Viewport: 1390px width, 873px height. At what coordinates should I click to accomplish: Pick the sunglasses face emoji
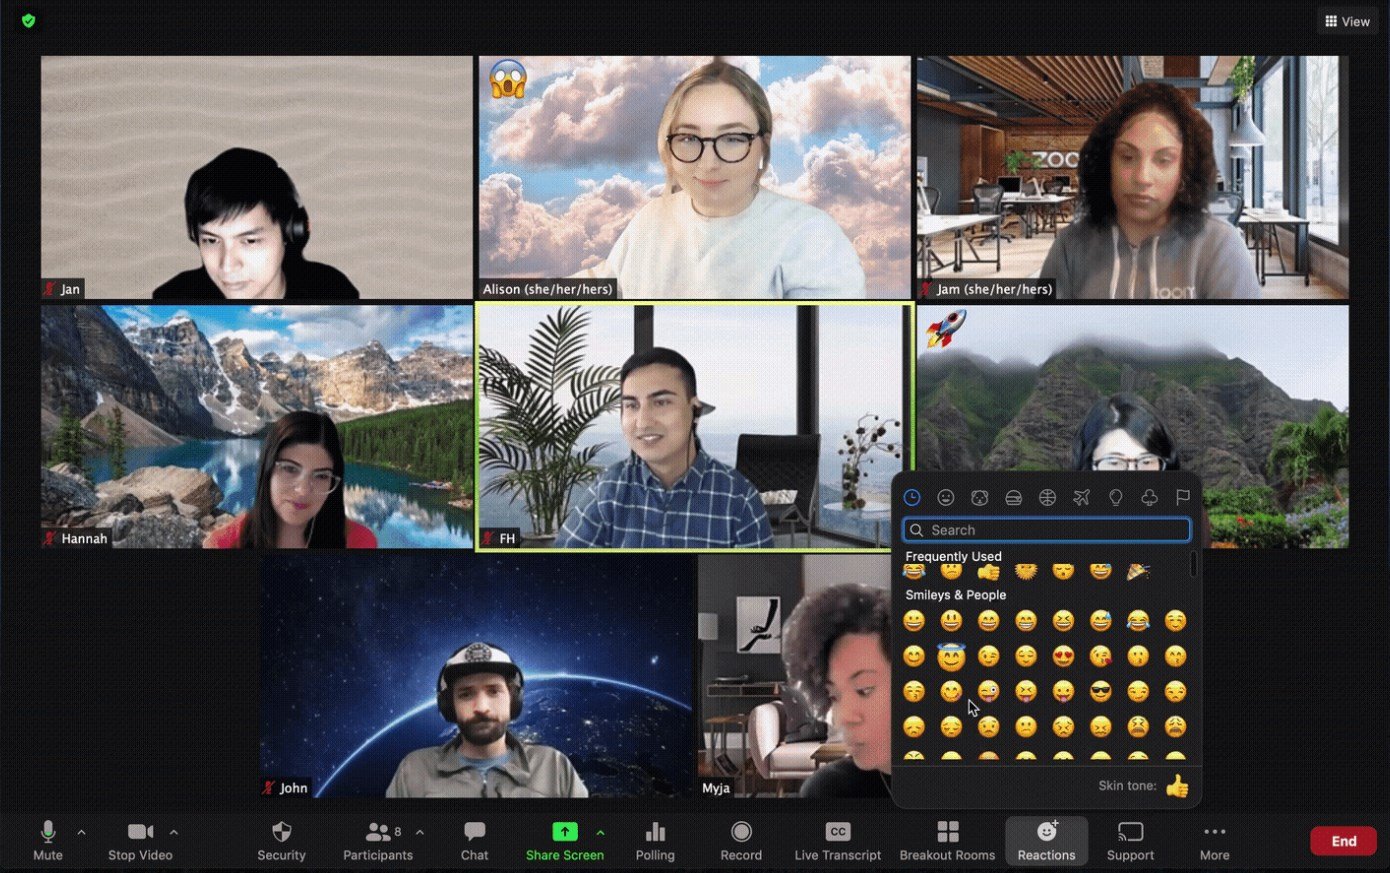[x=1100, y=691]
